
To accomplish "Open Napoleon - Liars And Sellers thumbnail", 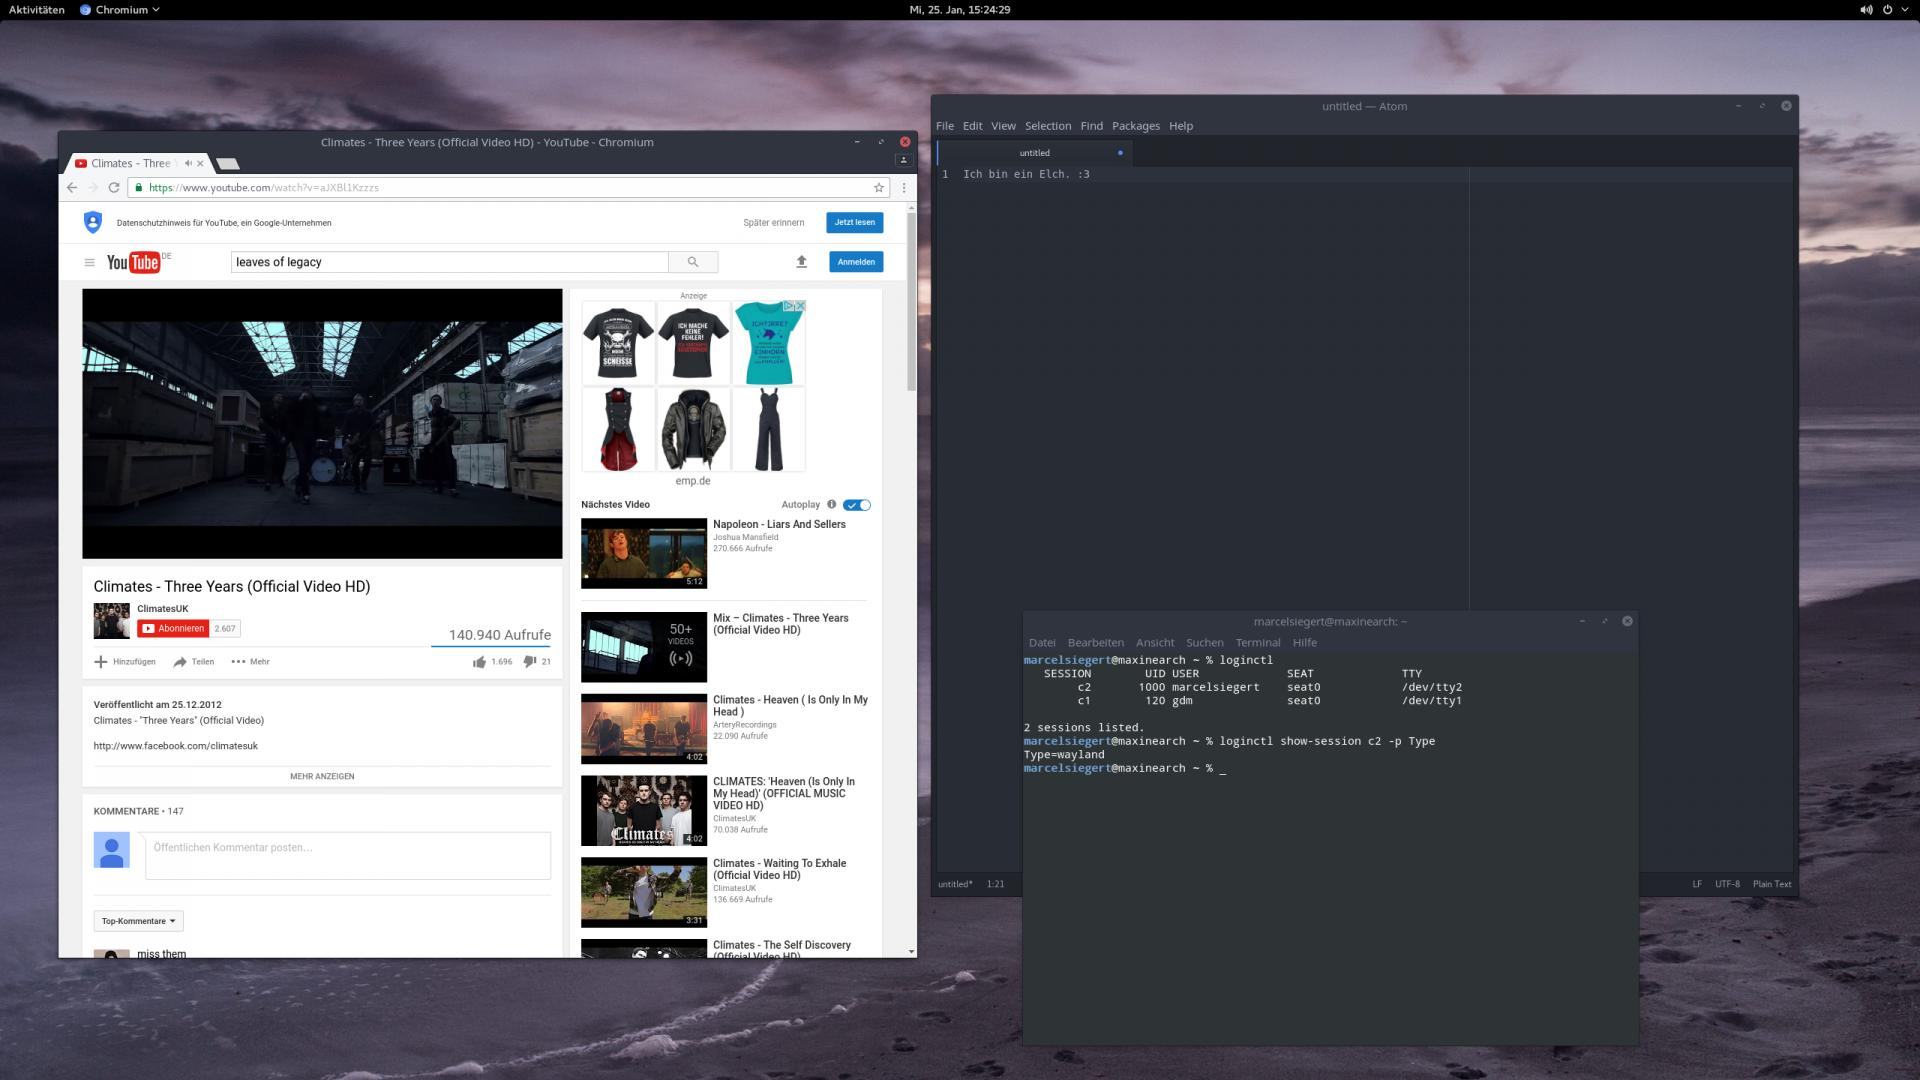I will pos(643,553).
